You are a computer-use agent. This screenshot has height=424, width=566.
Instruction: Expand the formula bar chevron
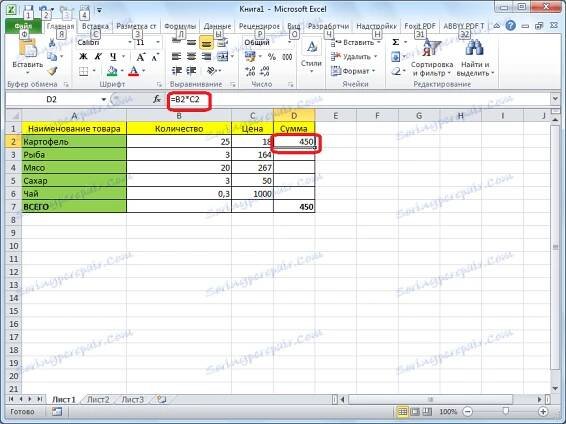[555, 99]
